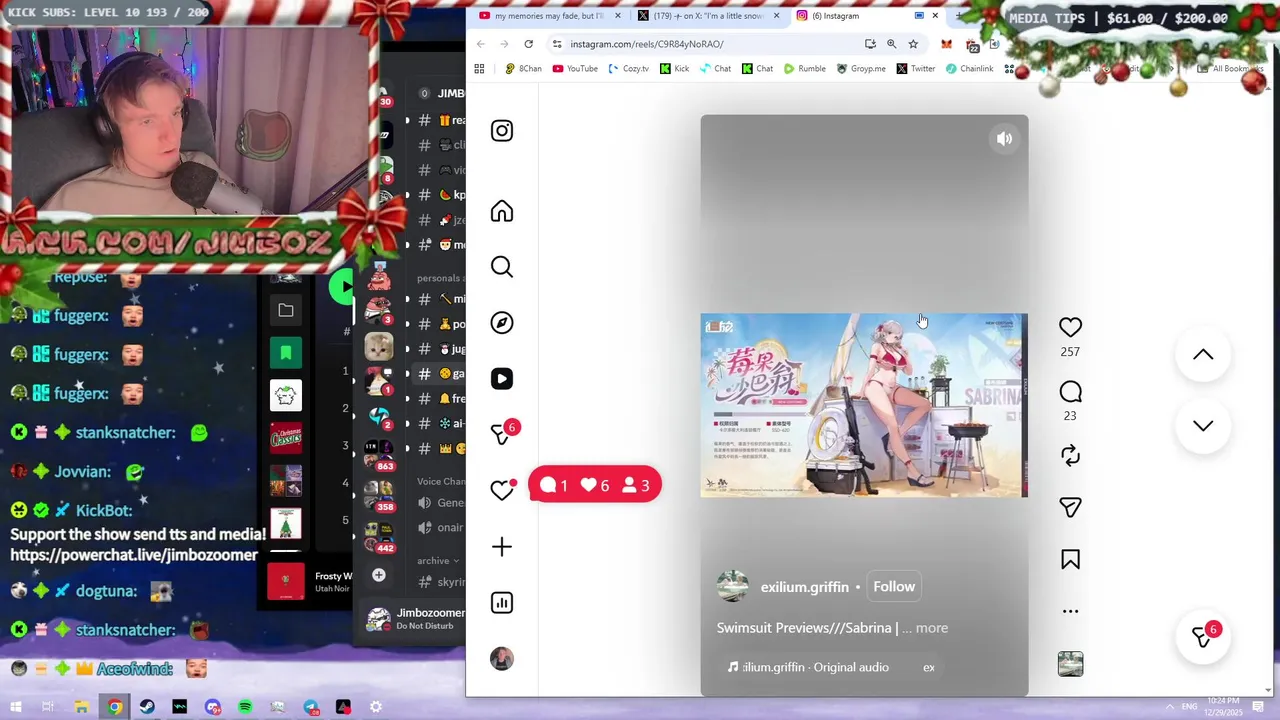This screenshot has width=1280, height=720.
Task: Open Rumble bookmark
Action: click(804, 69)
